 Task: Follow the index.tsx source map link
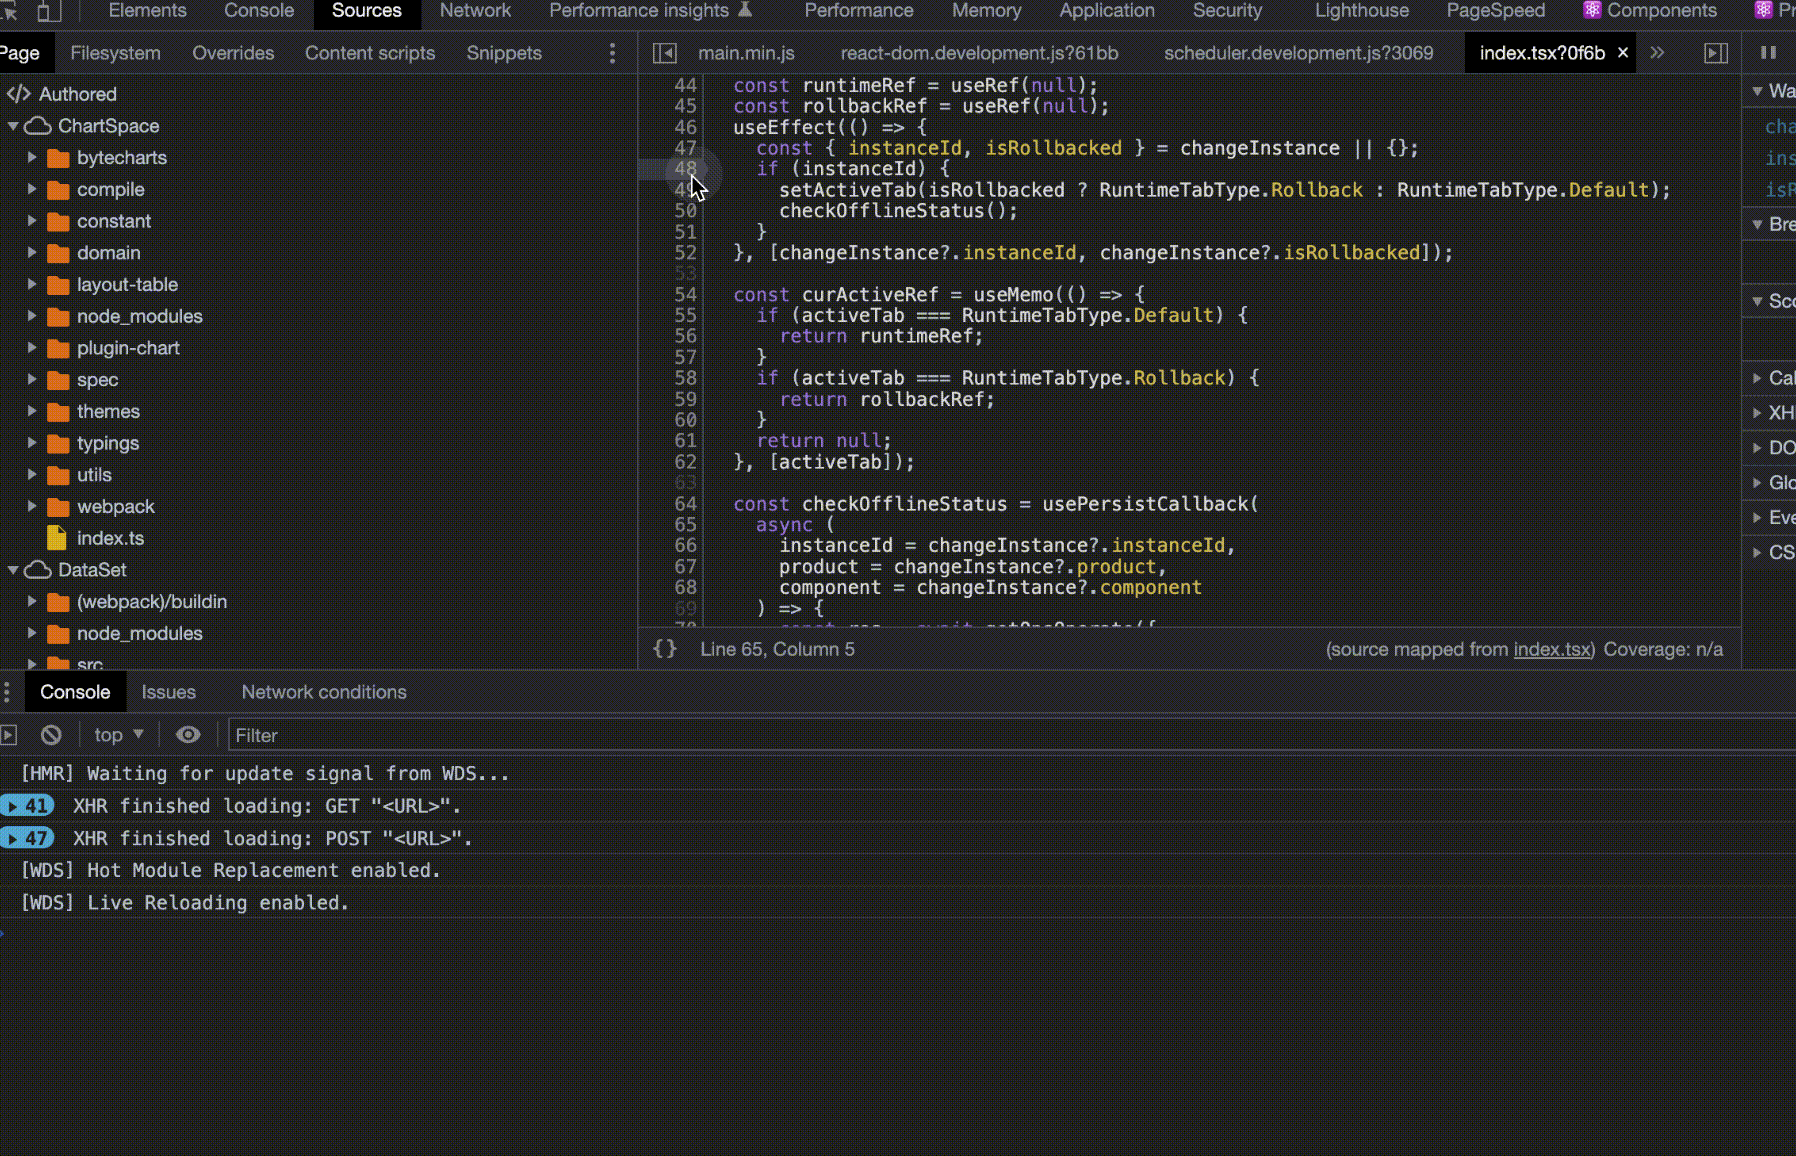tap(1552, 649)
